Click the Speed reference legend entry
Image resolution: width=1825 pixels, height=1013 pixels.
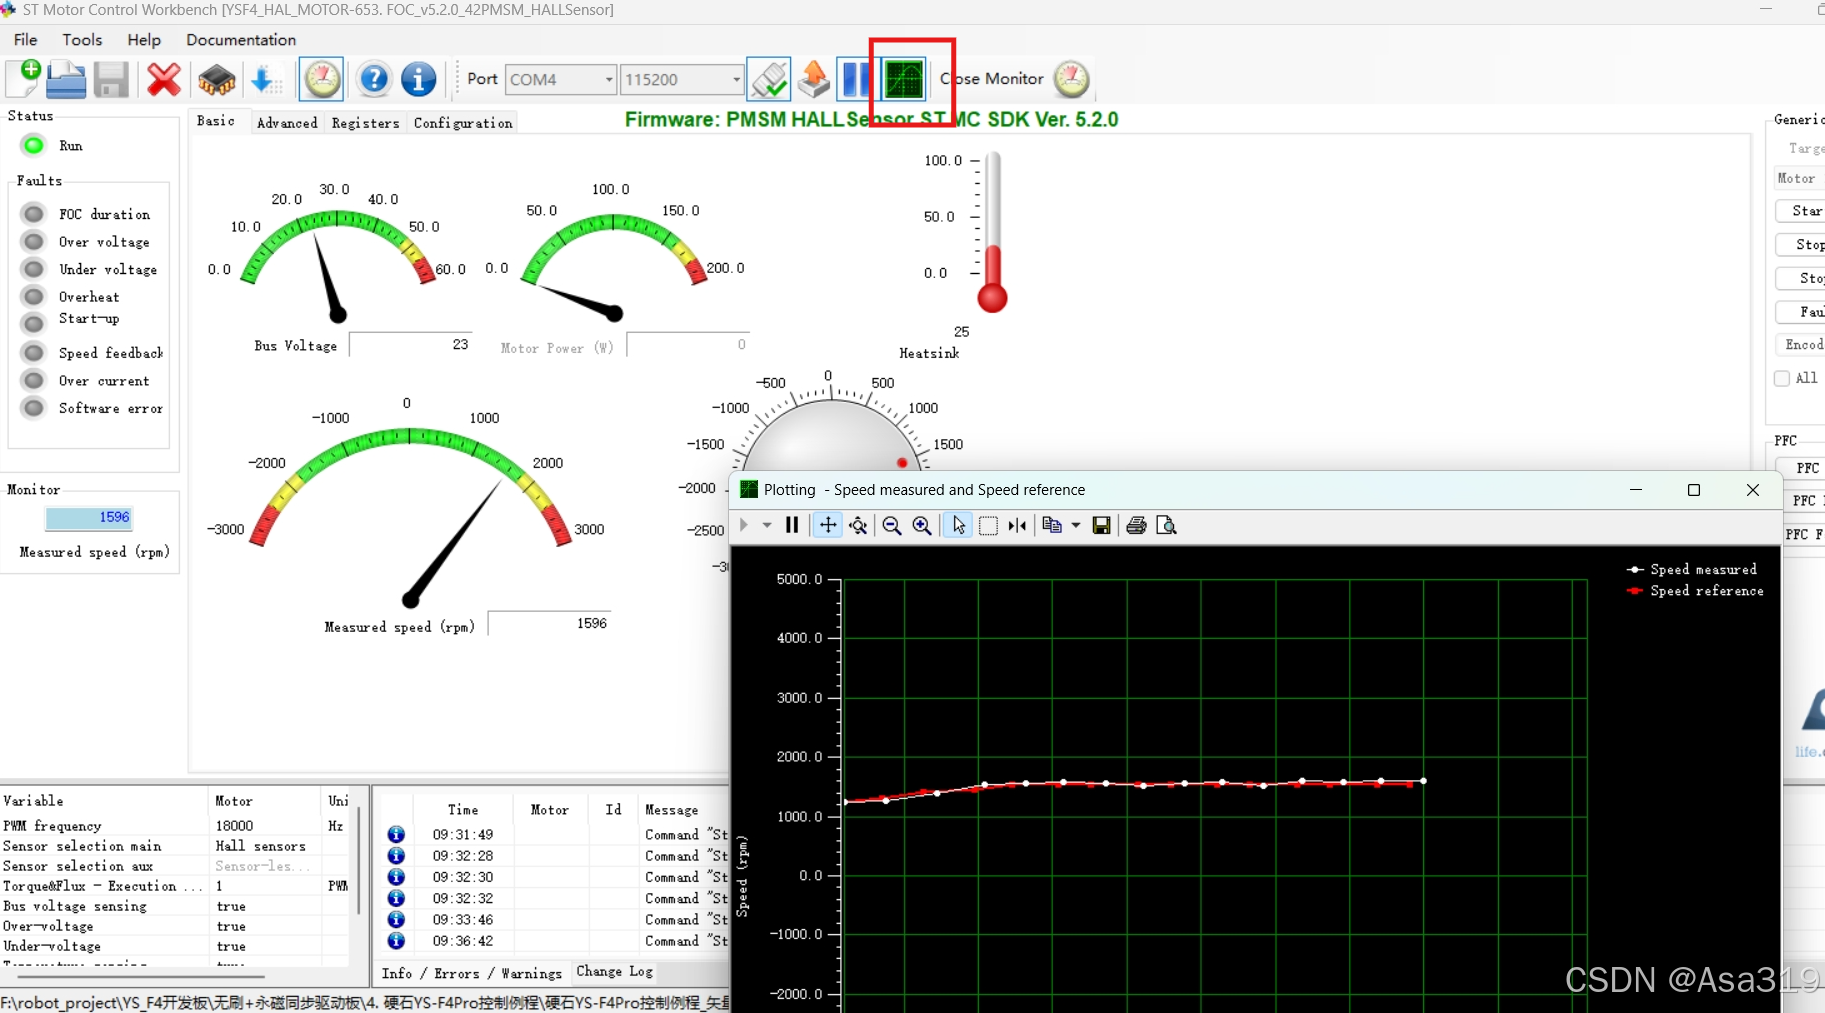(x=1696, y=591)
